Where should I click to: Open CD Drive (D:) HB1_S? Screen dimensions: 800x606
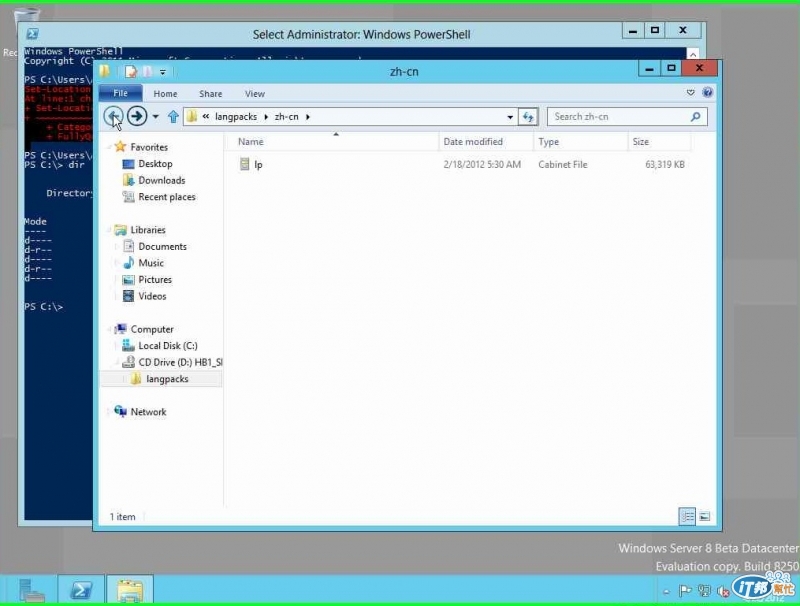coord(180,362)
